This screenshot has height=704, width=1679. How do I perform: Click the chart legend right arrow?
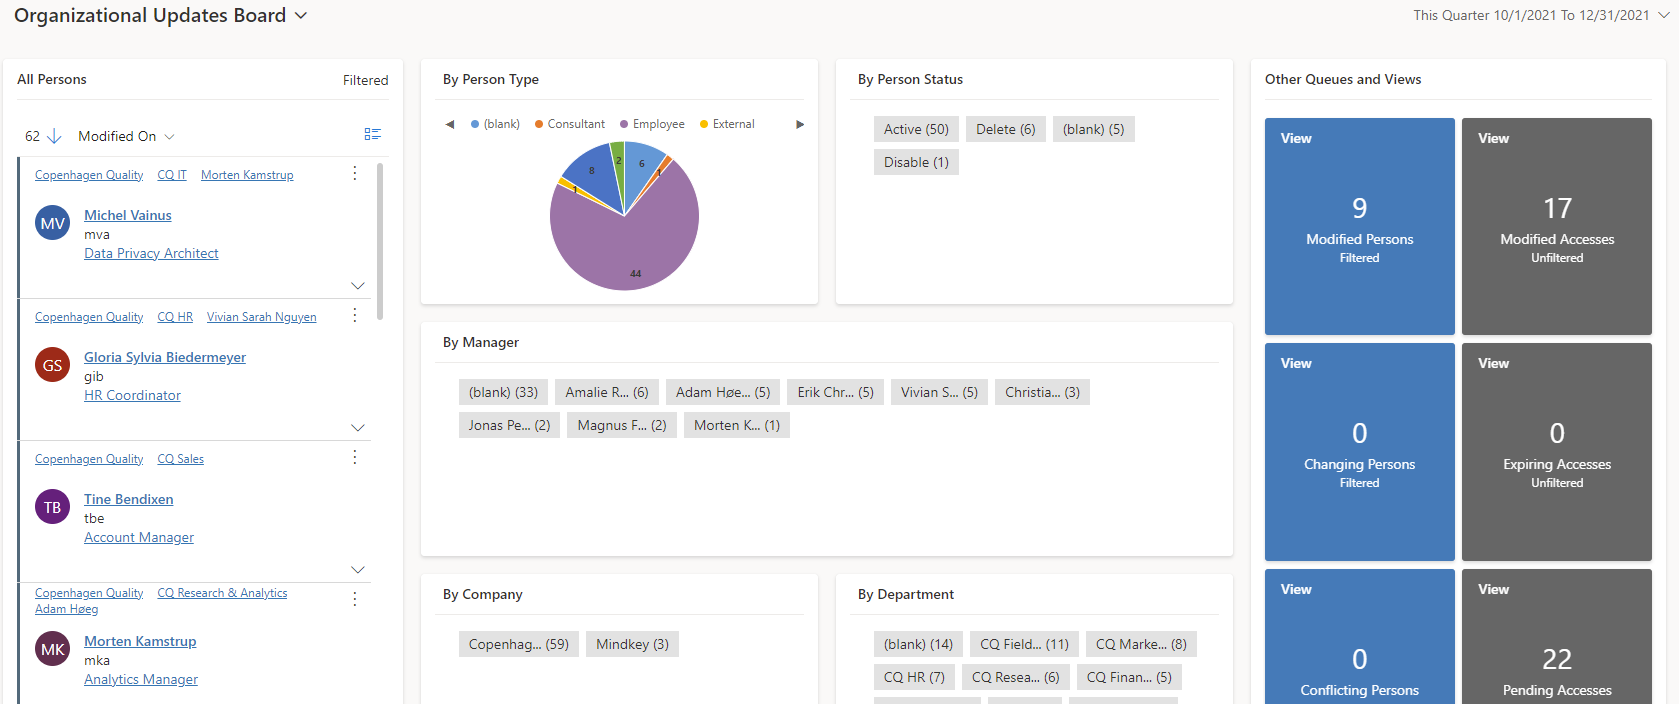click(x=799, y=124)
